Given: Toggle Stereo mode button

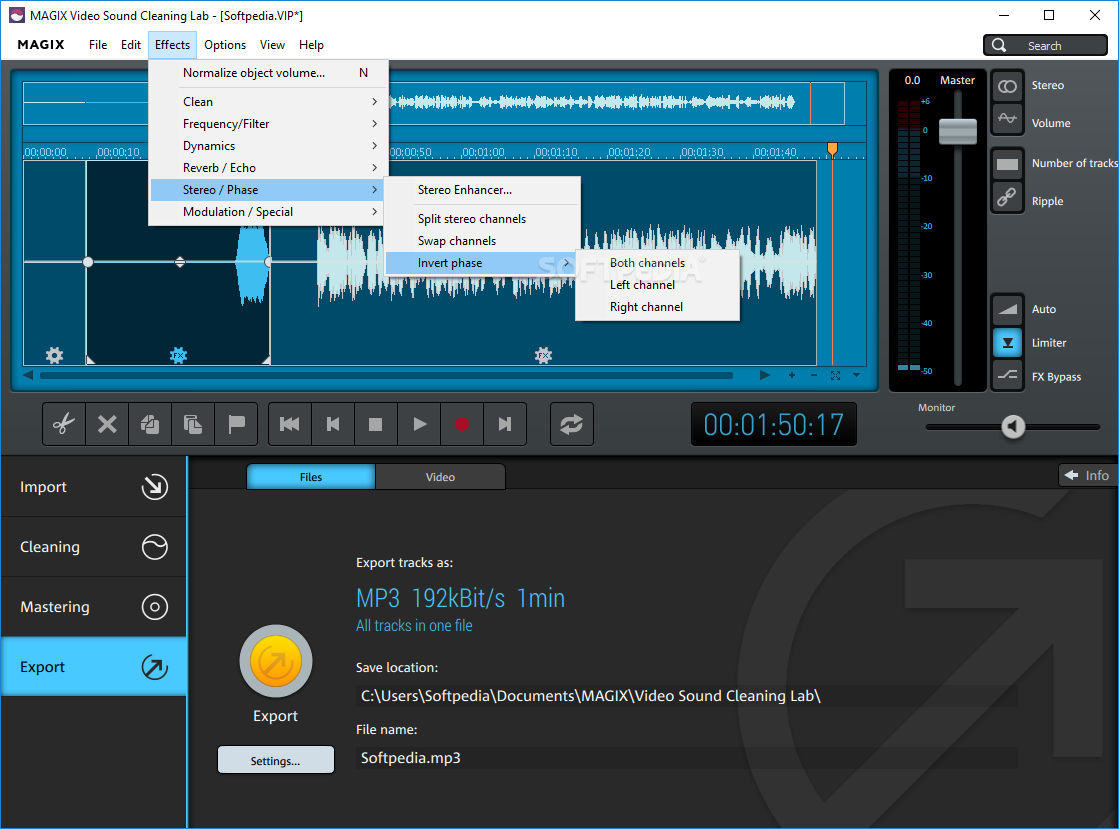Looking at the screenshot, I should point(1007,86).
